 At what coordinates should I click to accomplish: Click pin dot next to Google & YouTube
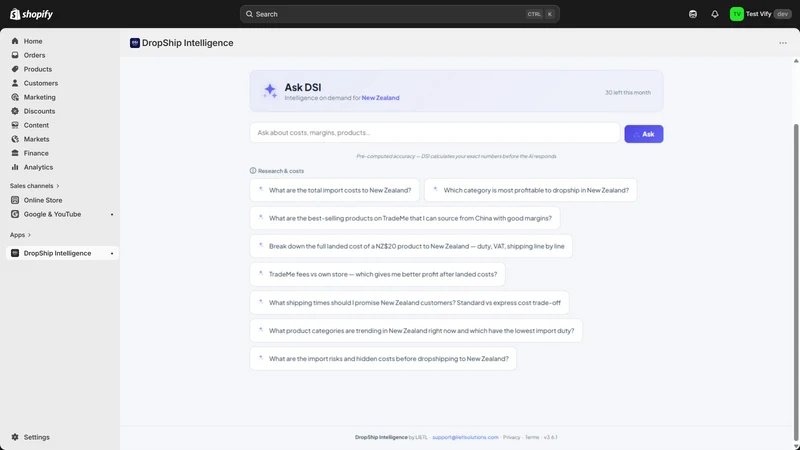[x=112, y=214]
